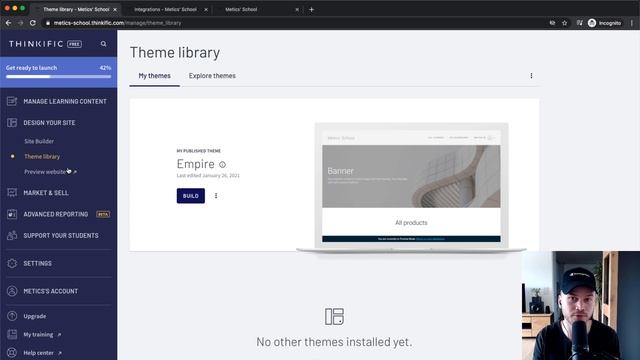Open the three-dot menu beside Build

[216, 196]
